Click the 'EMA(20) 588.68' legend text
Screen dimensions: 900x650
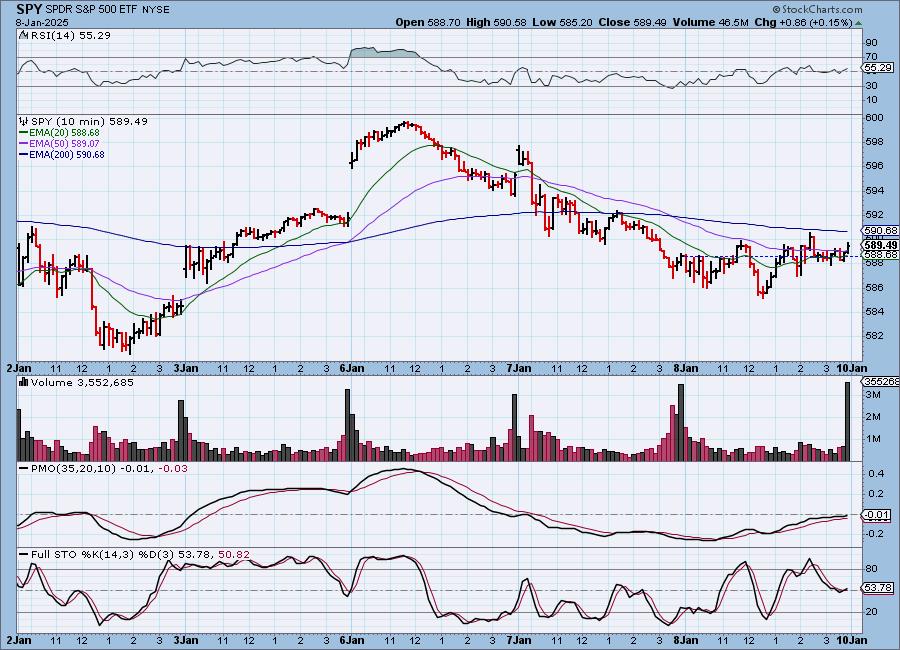(x=64, y=133)
